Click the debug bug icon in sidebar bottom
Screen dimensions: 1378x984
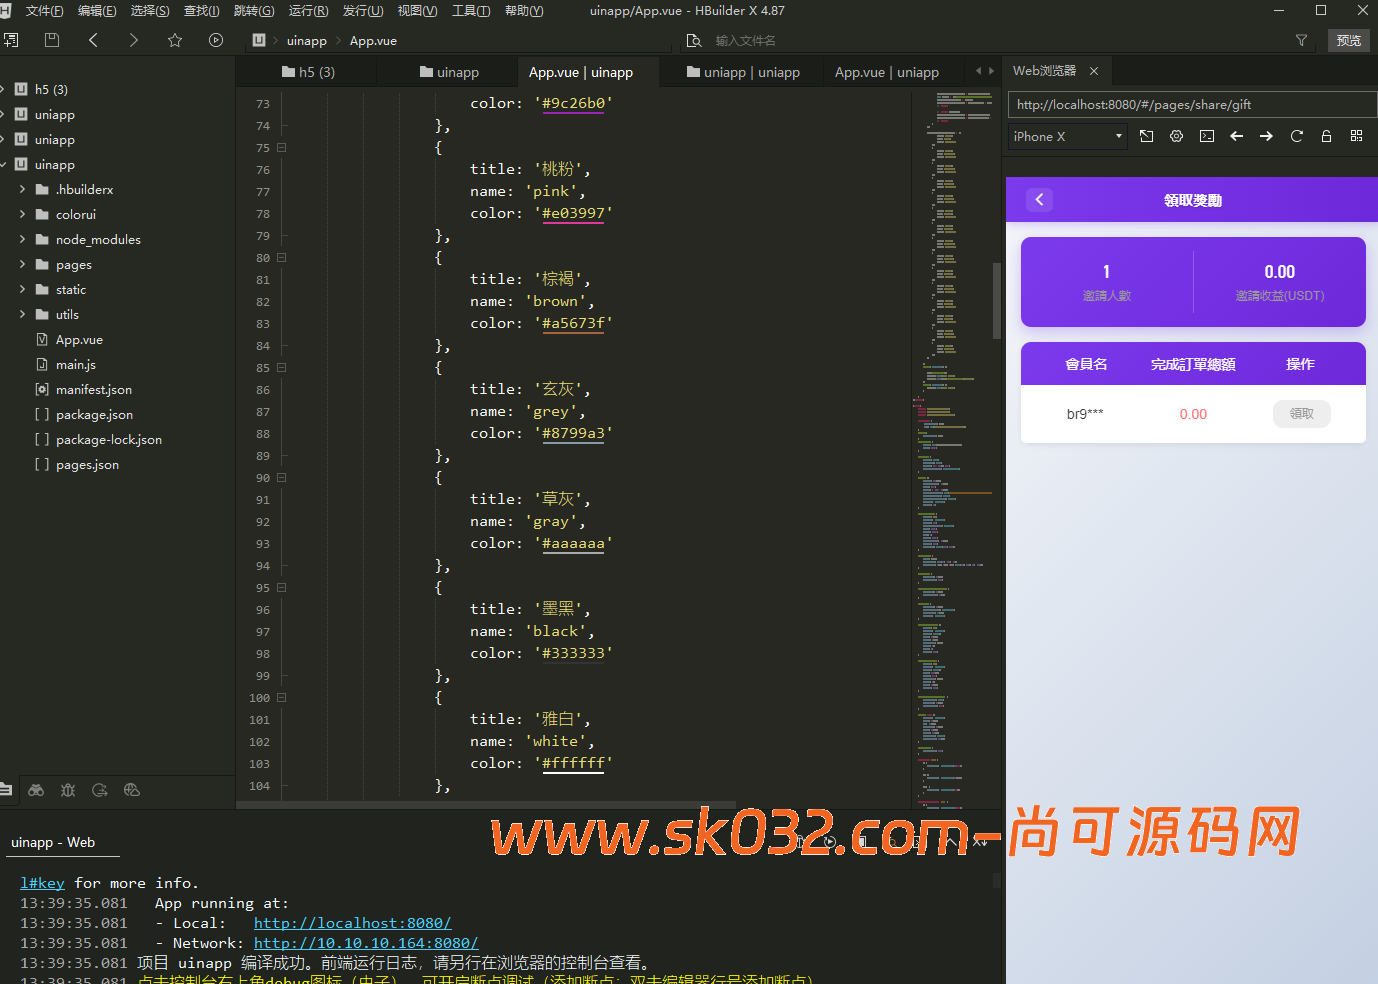(x=68, y=790)
